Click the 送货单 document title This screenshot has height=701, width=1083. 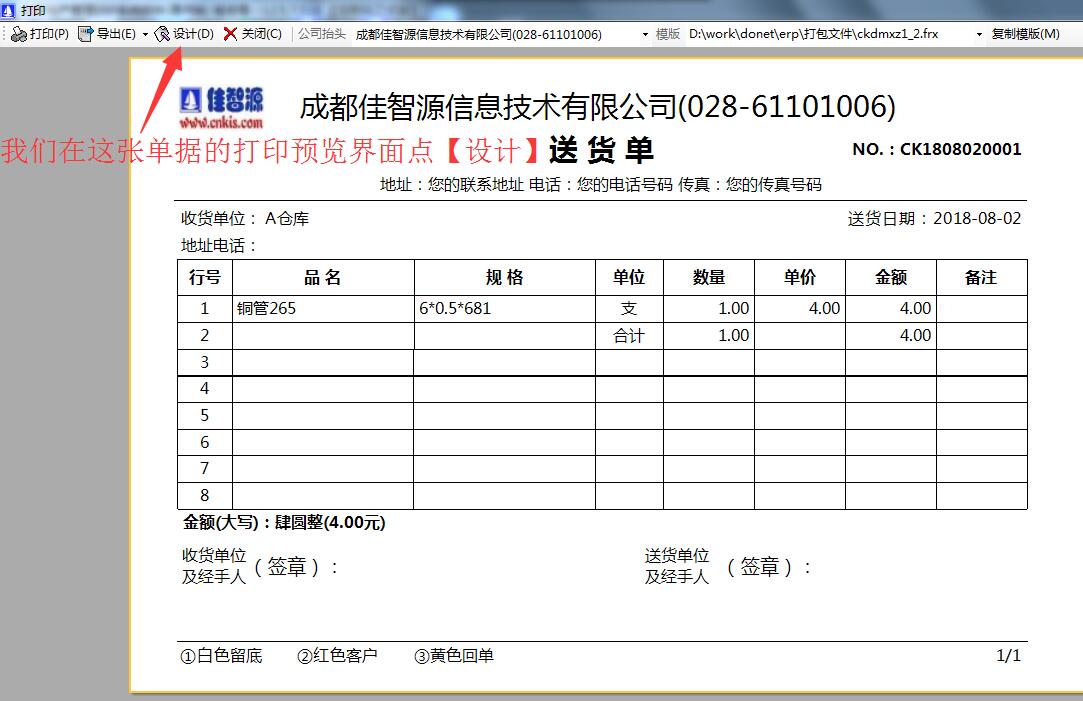pos(599,150)
